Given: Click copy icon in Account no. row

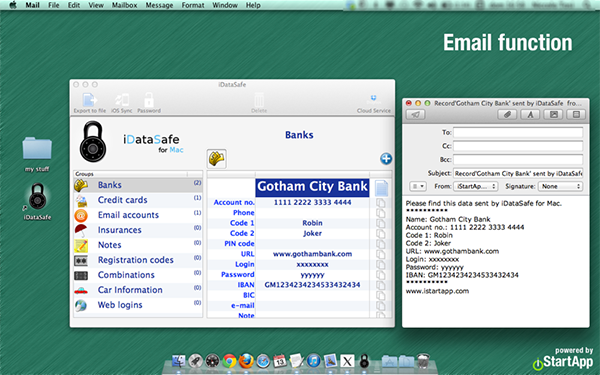Looking at the screenshot, I should pos(380,202).
